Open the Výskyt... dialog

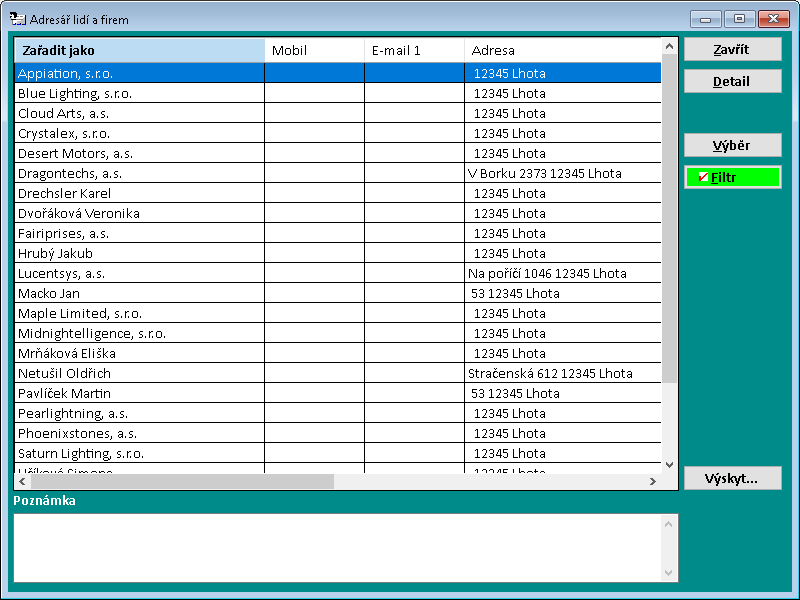(732, 478)
